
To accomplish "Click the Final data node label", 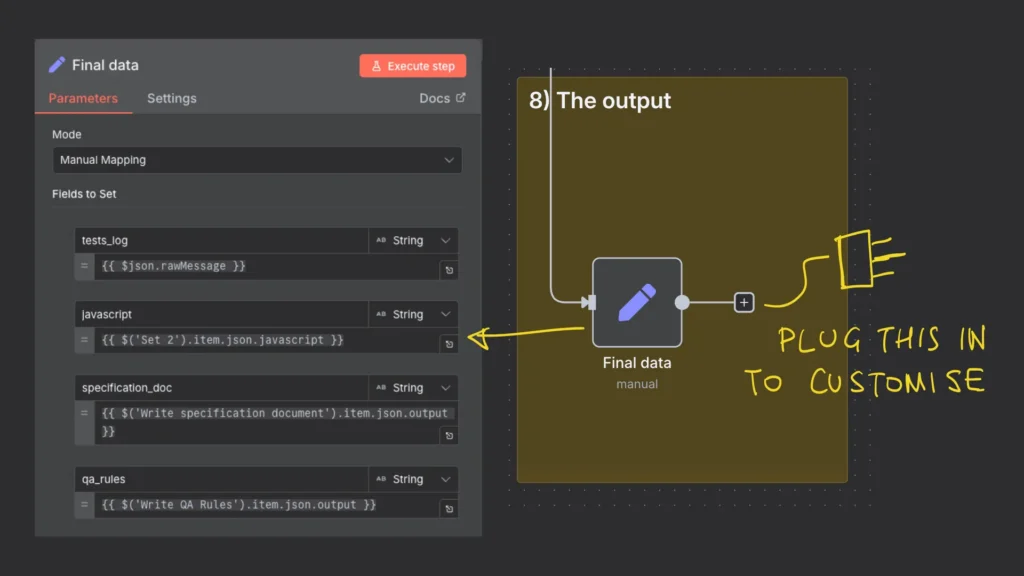I will pos(637,362).
